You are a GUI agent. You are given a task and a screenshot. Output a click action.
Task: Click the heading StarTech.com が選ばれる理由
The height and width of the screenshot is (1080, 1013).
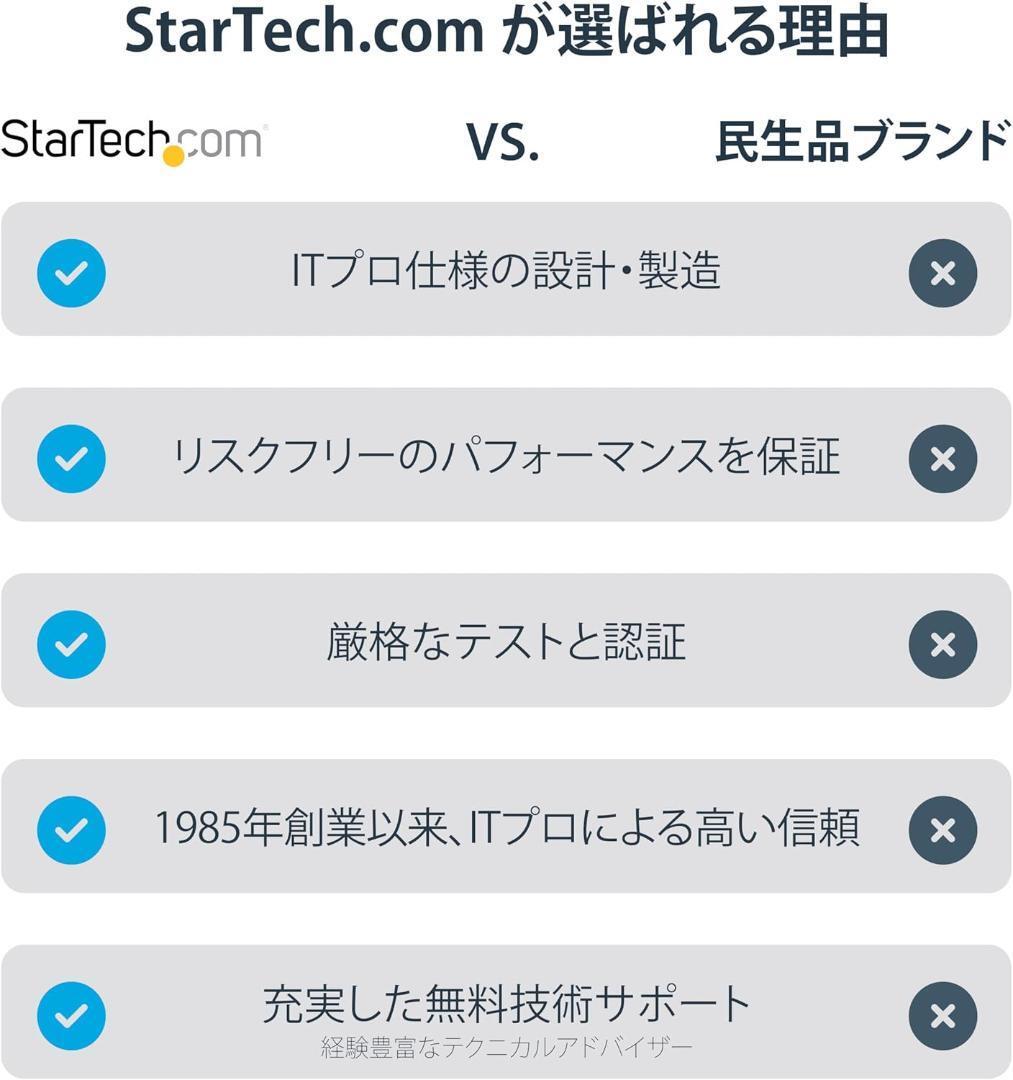[506, 34]
